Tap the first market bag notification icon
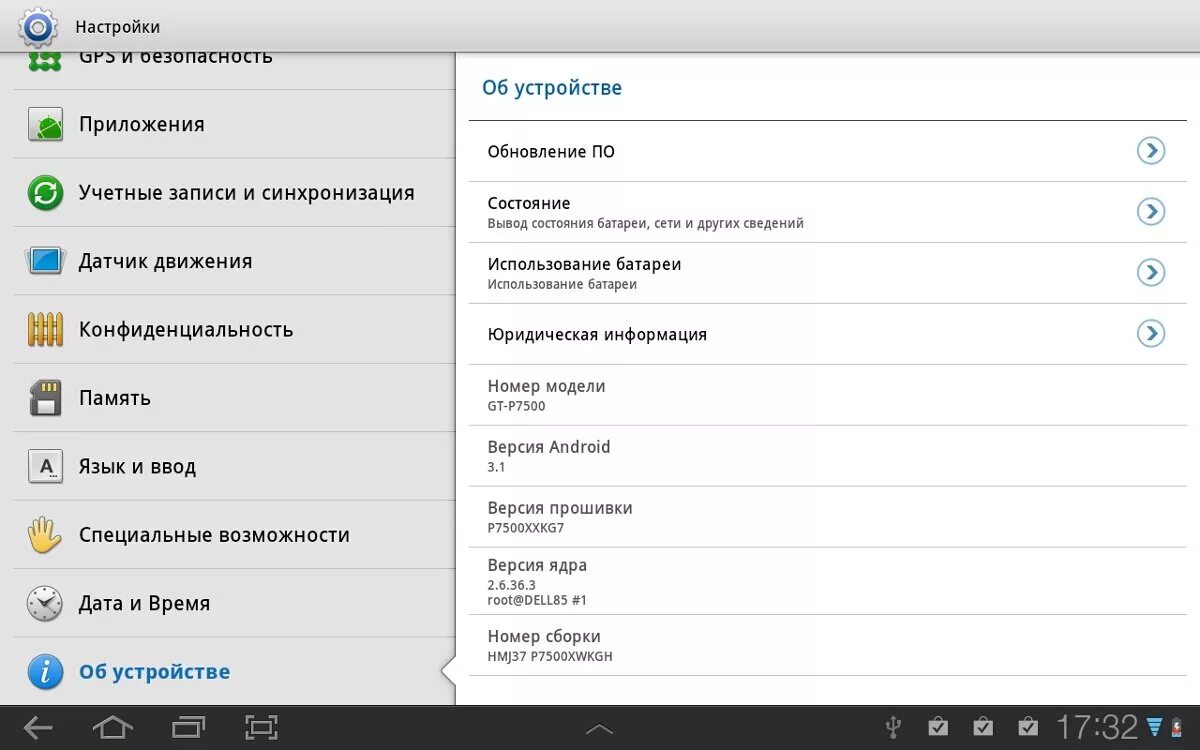 click(937, 727)
